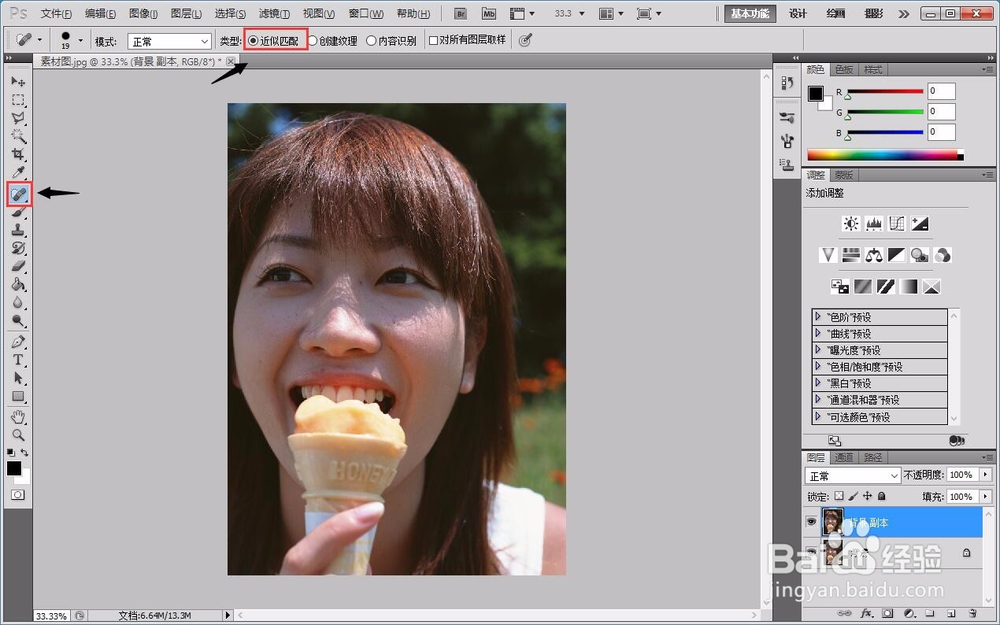Image resolution: width=1000 pixels, height=625 pixels.
Task: Open the 图像 menu
Action: tap(143, 13)
